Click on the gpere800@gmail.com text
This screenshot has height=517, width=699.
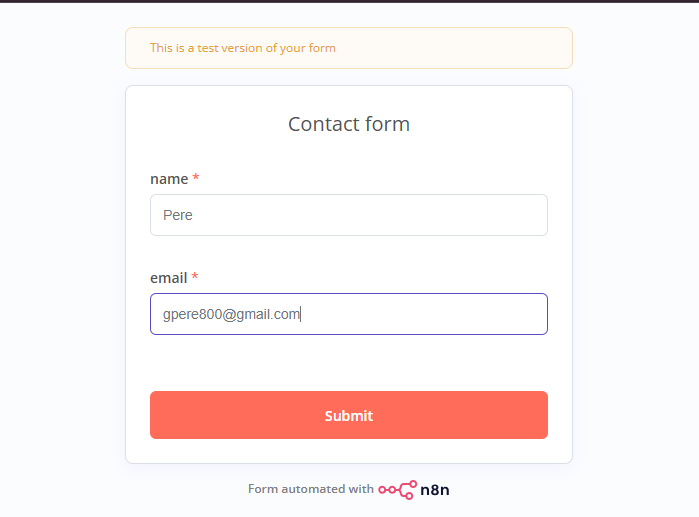231,314
